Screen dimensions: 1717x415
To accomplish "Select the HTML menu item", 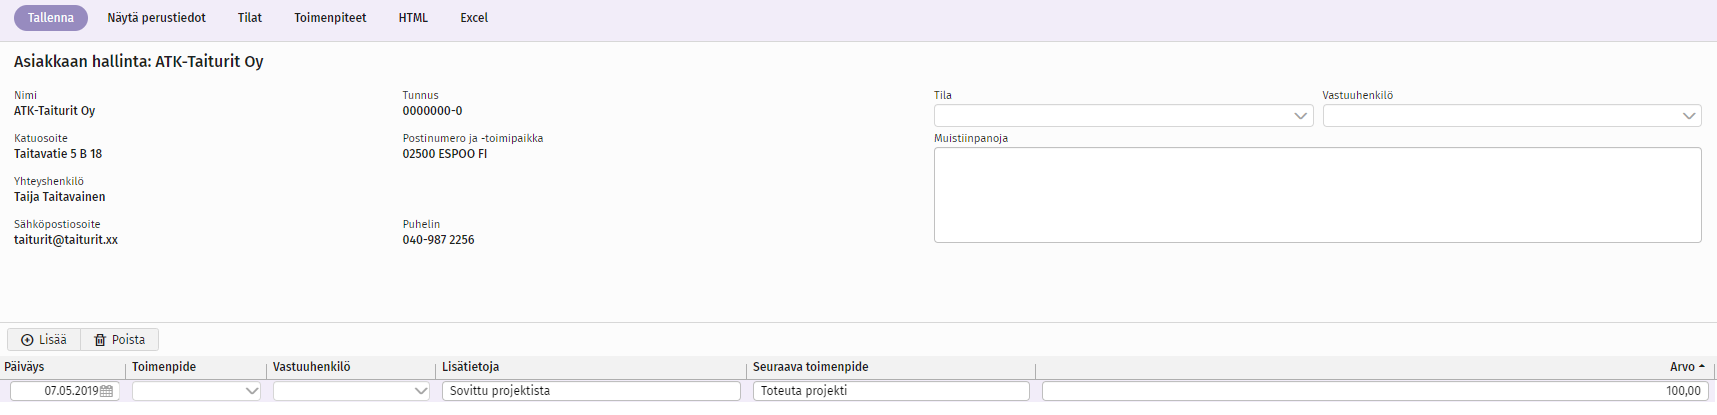I will 413,18.
